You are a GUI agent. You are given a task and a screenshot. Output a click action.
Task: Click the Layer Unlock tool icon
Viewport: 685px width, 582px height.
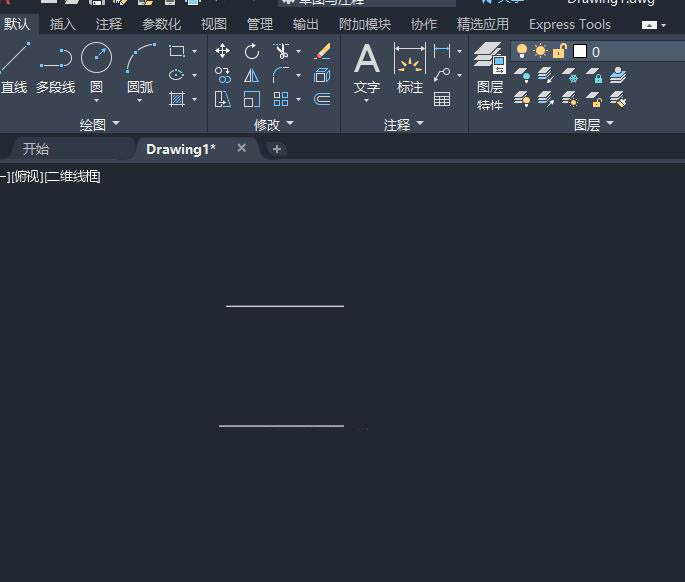coord(594,99)
